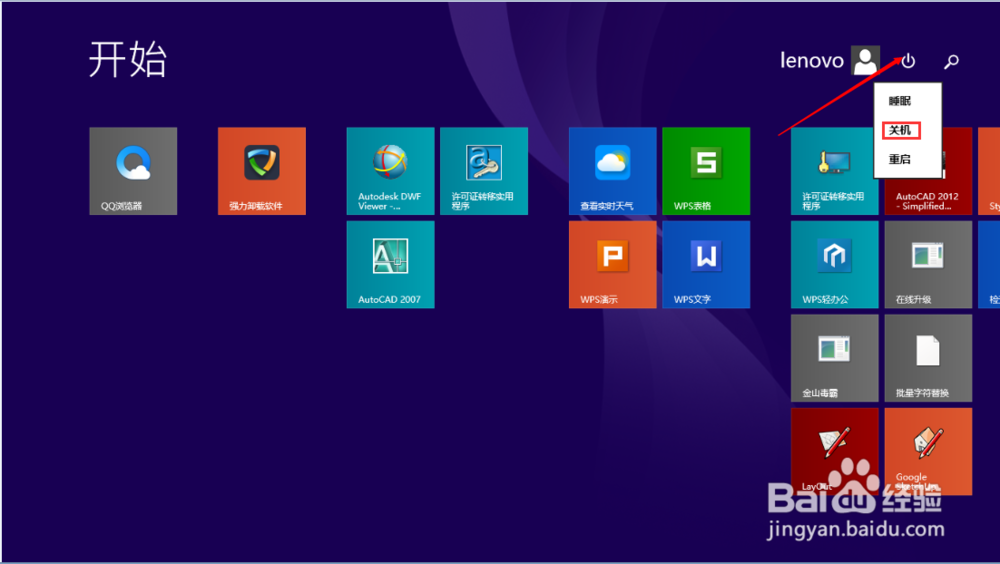Click the lenovo user account avatar
Image resolution: width=1000 pixels, height=564 pixels.
point(865,61)
